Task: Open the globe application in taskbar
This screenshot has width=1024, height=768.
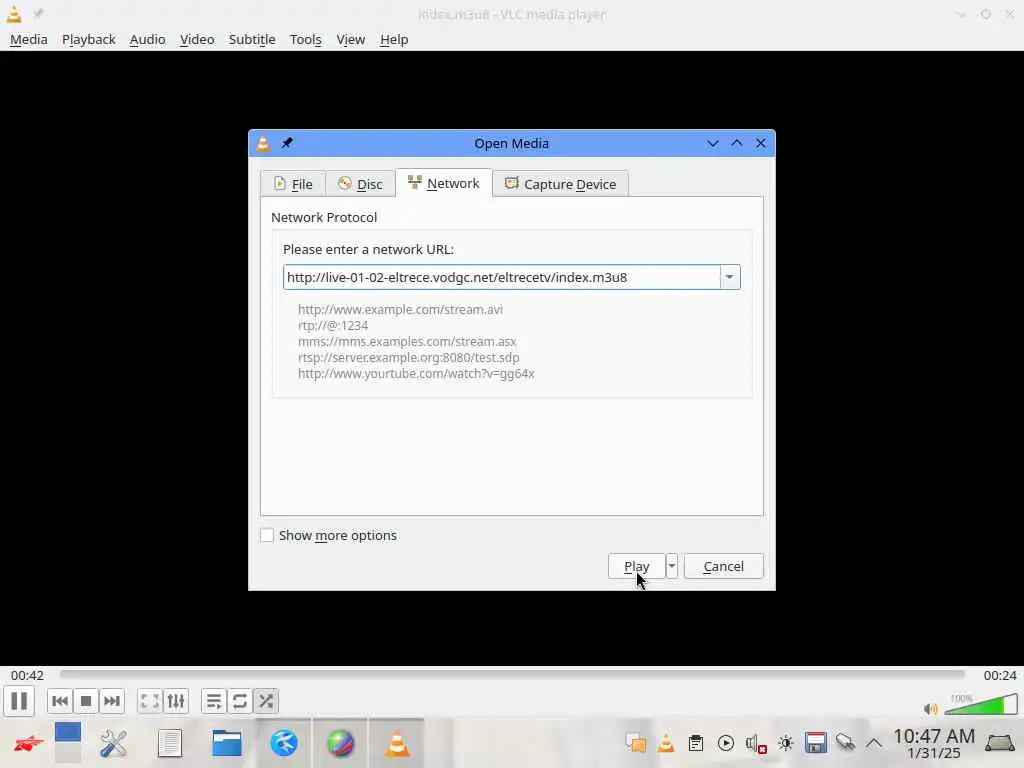Action: pyautogui.click(x=340, y=743)
